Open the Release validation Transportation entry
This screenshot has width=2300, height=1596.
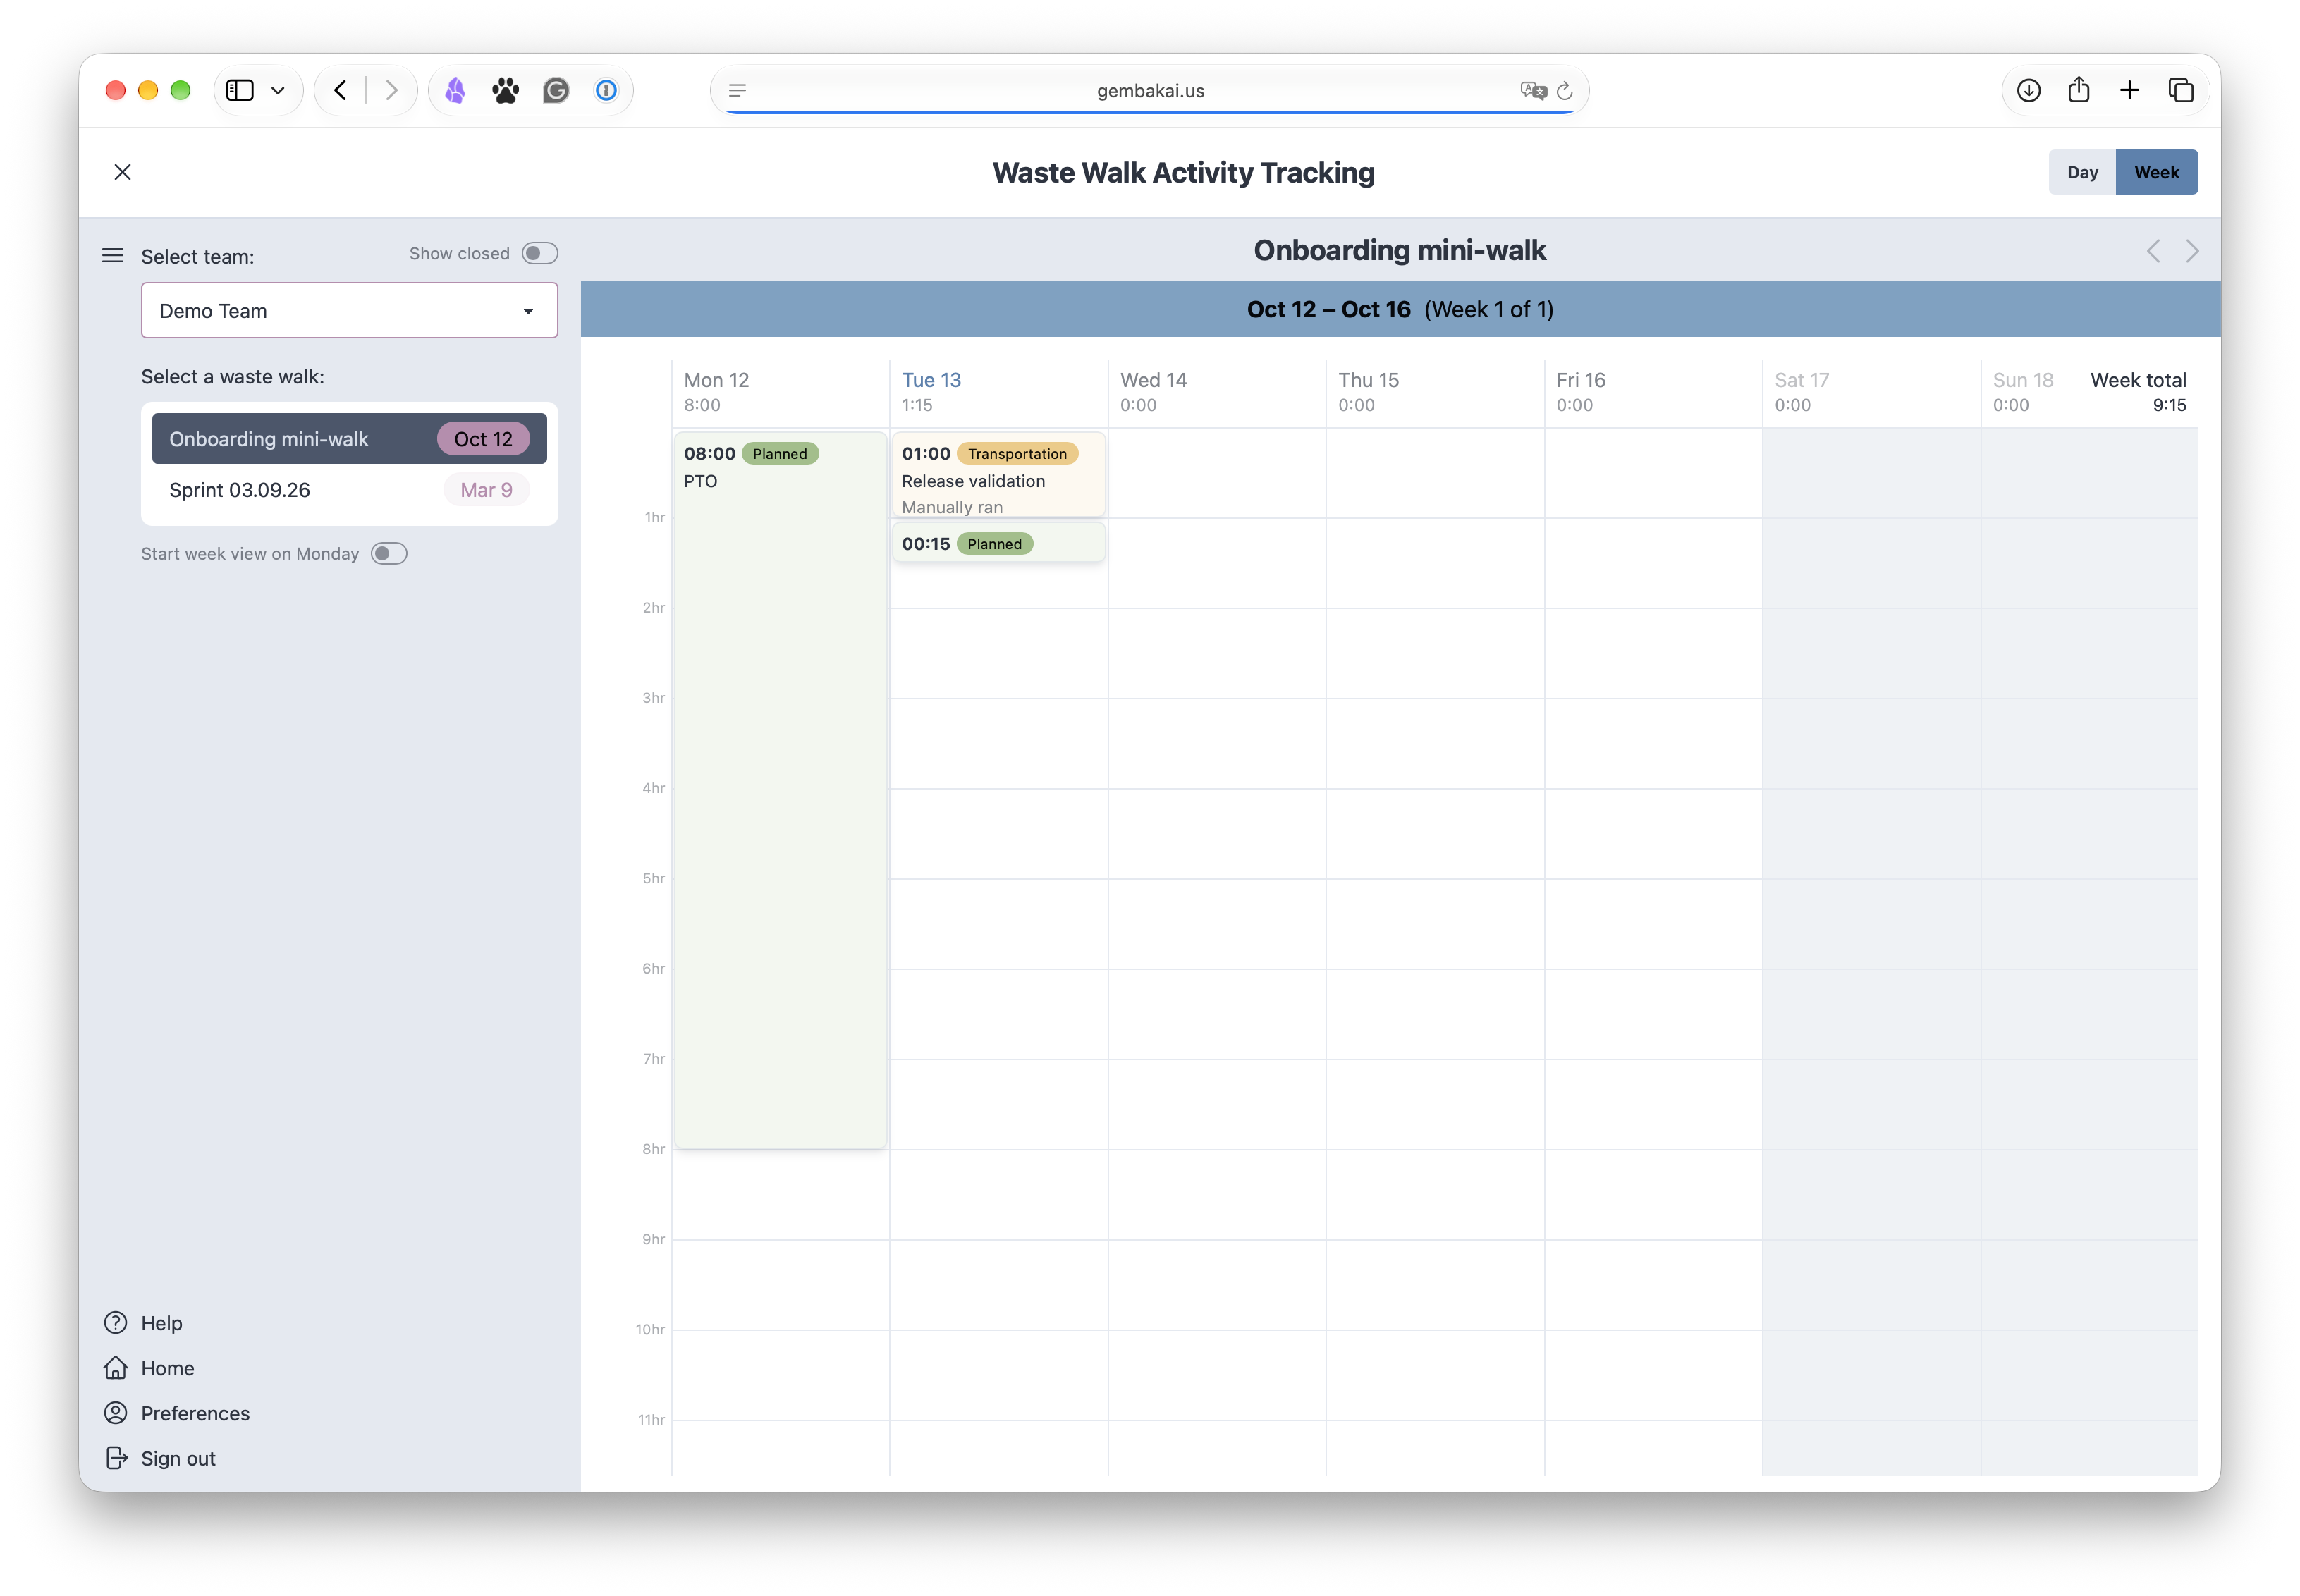coord(998,474)
